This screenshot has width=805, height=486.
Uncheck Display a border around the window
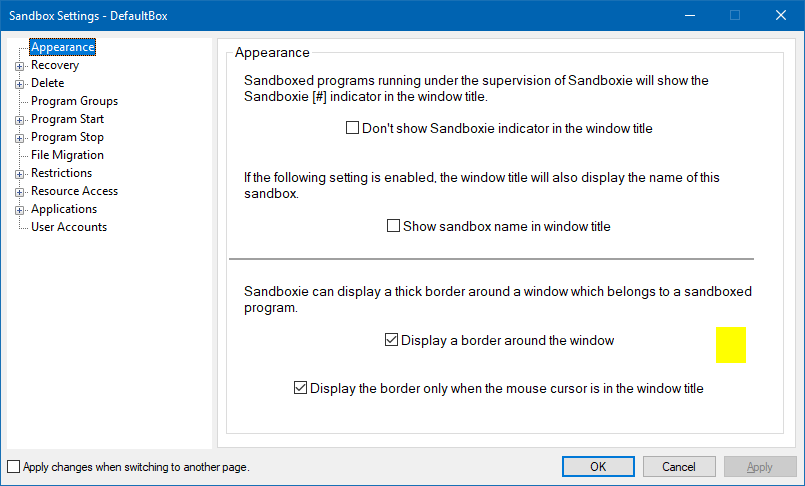point(391,340)
